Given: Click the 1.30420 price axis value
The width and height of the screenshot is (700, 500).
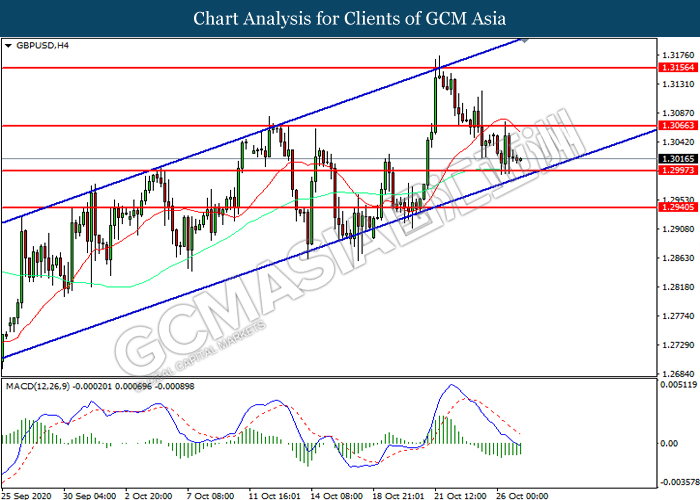Looking at the screenshot, I should point(679,142).
